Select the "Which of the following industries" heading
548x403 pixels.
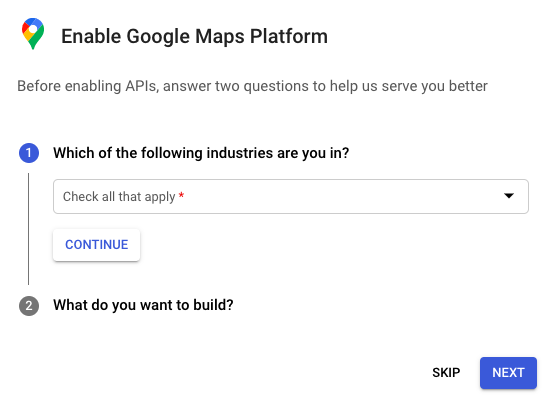201,153
